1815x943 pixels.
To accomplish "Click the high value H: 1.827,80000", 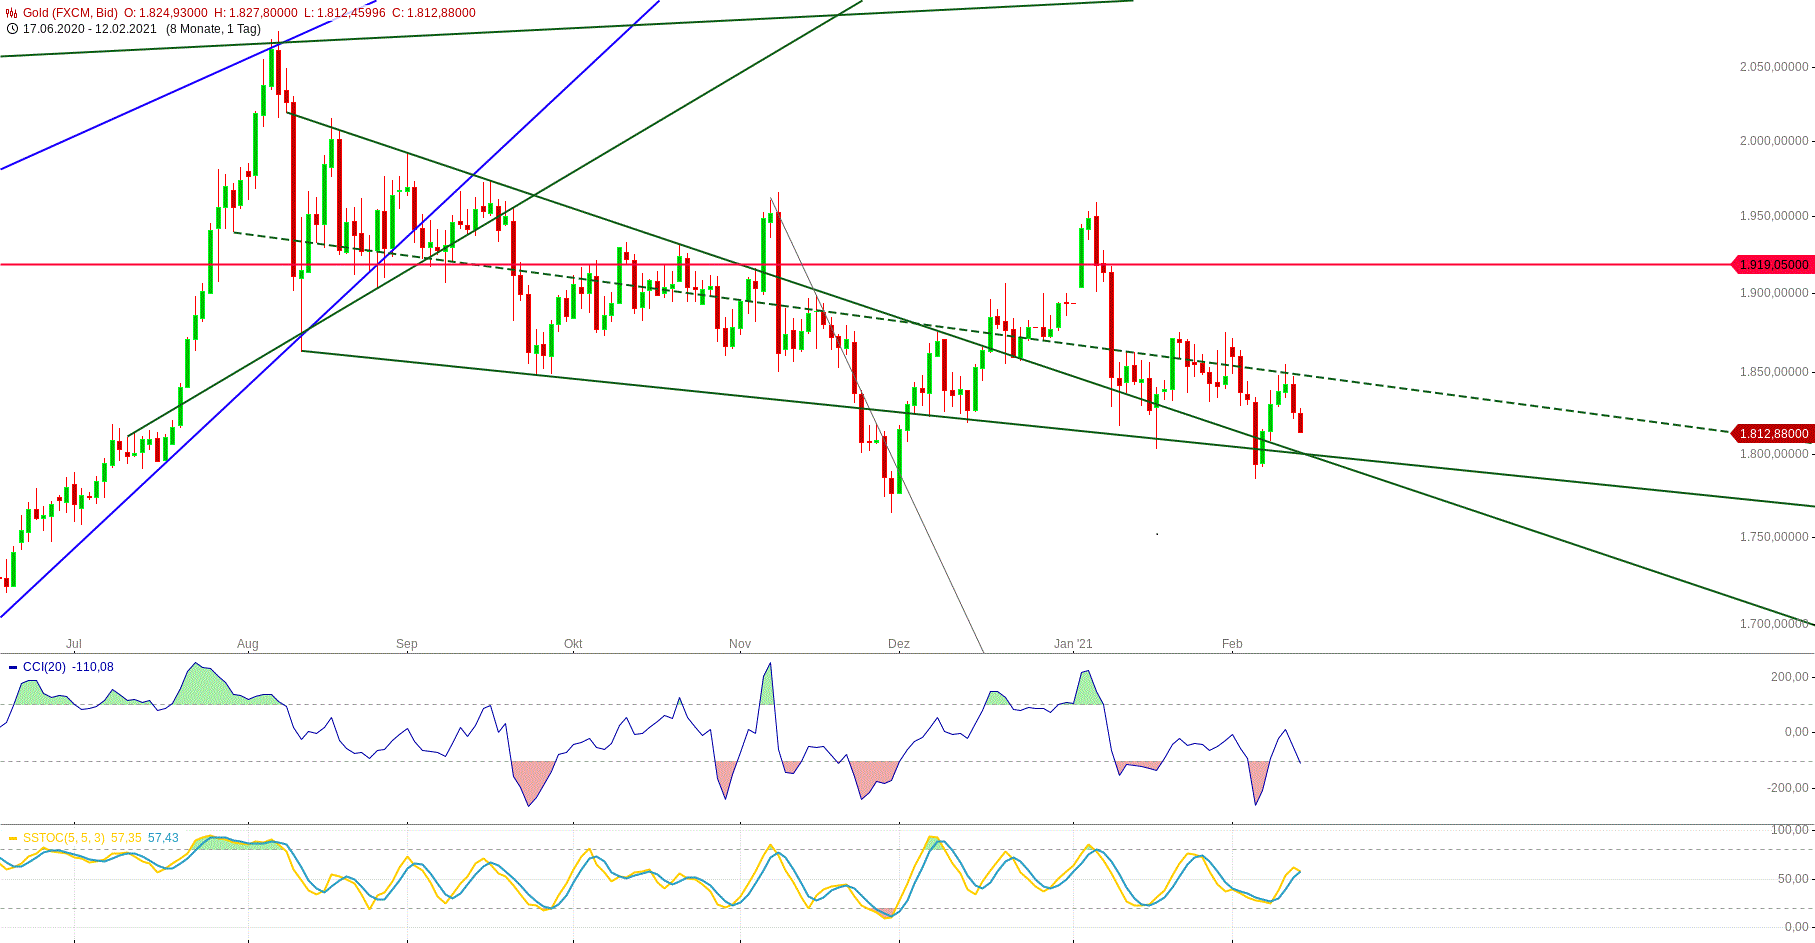I will tap(255, 13).
